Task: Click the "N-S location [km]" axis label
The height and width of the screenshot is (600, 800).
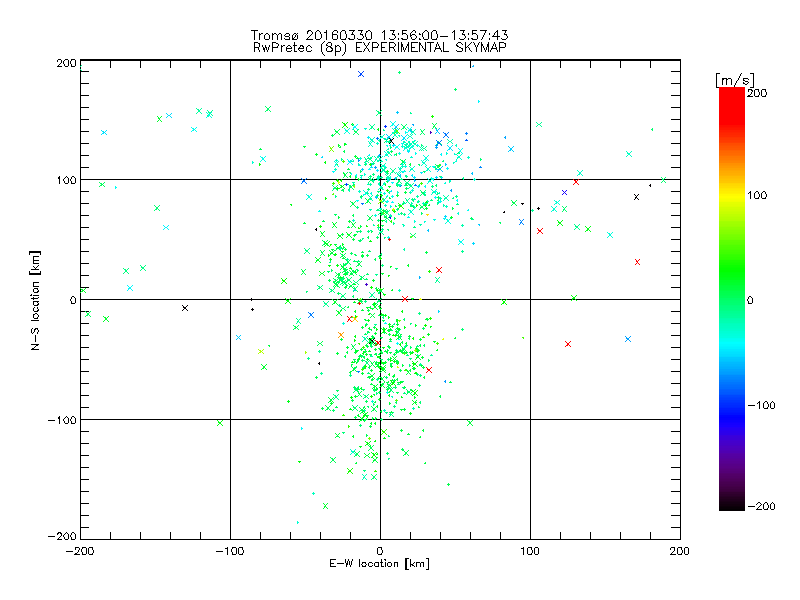Action: click(x=35, y=300)
